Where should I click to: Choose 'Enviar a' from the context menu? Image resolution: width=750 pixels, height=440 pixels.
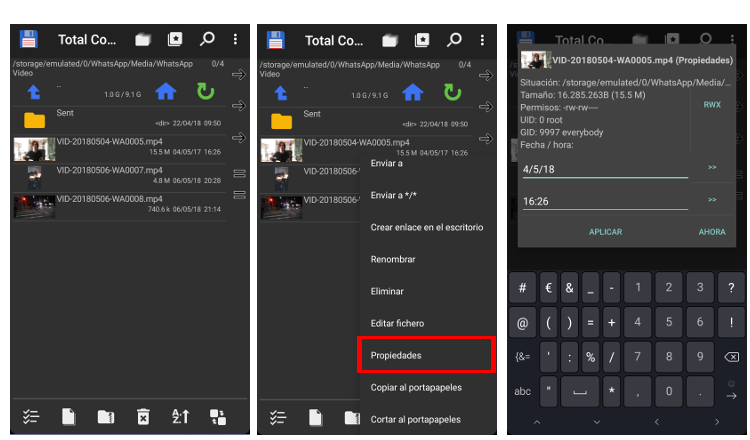point(427,163)
